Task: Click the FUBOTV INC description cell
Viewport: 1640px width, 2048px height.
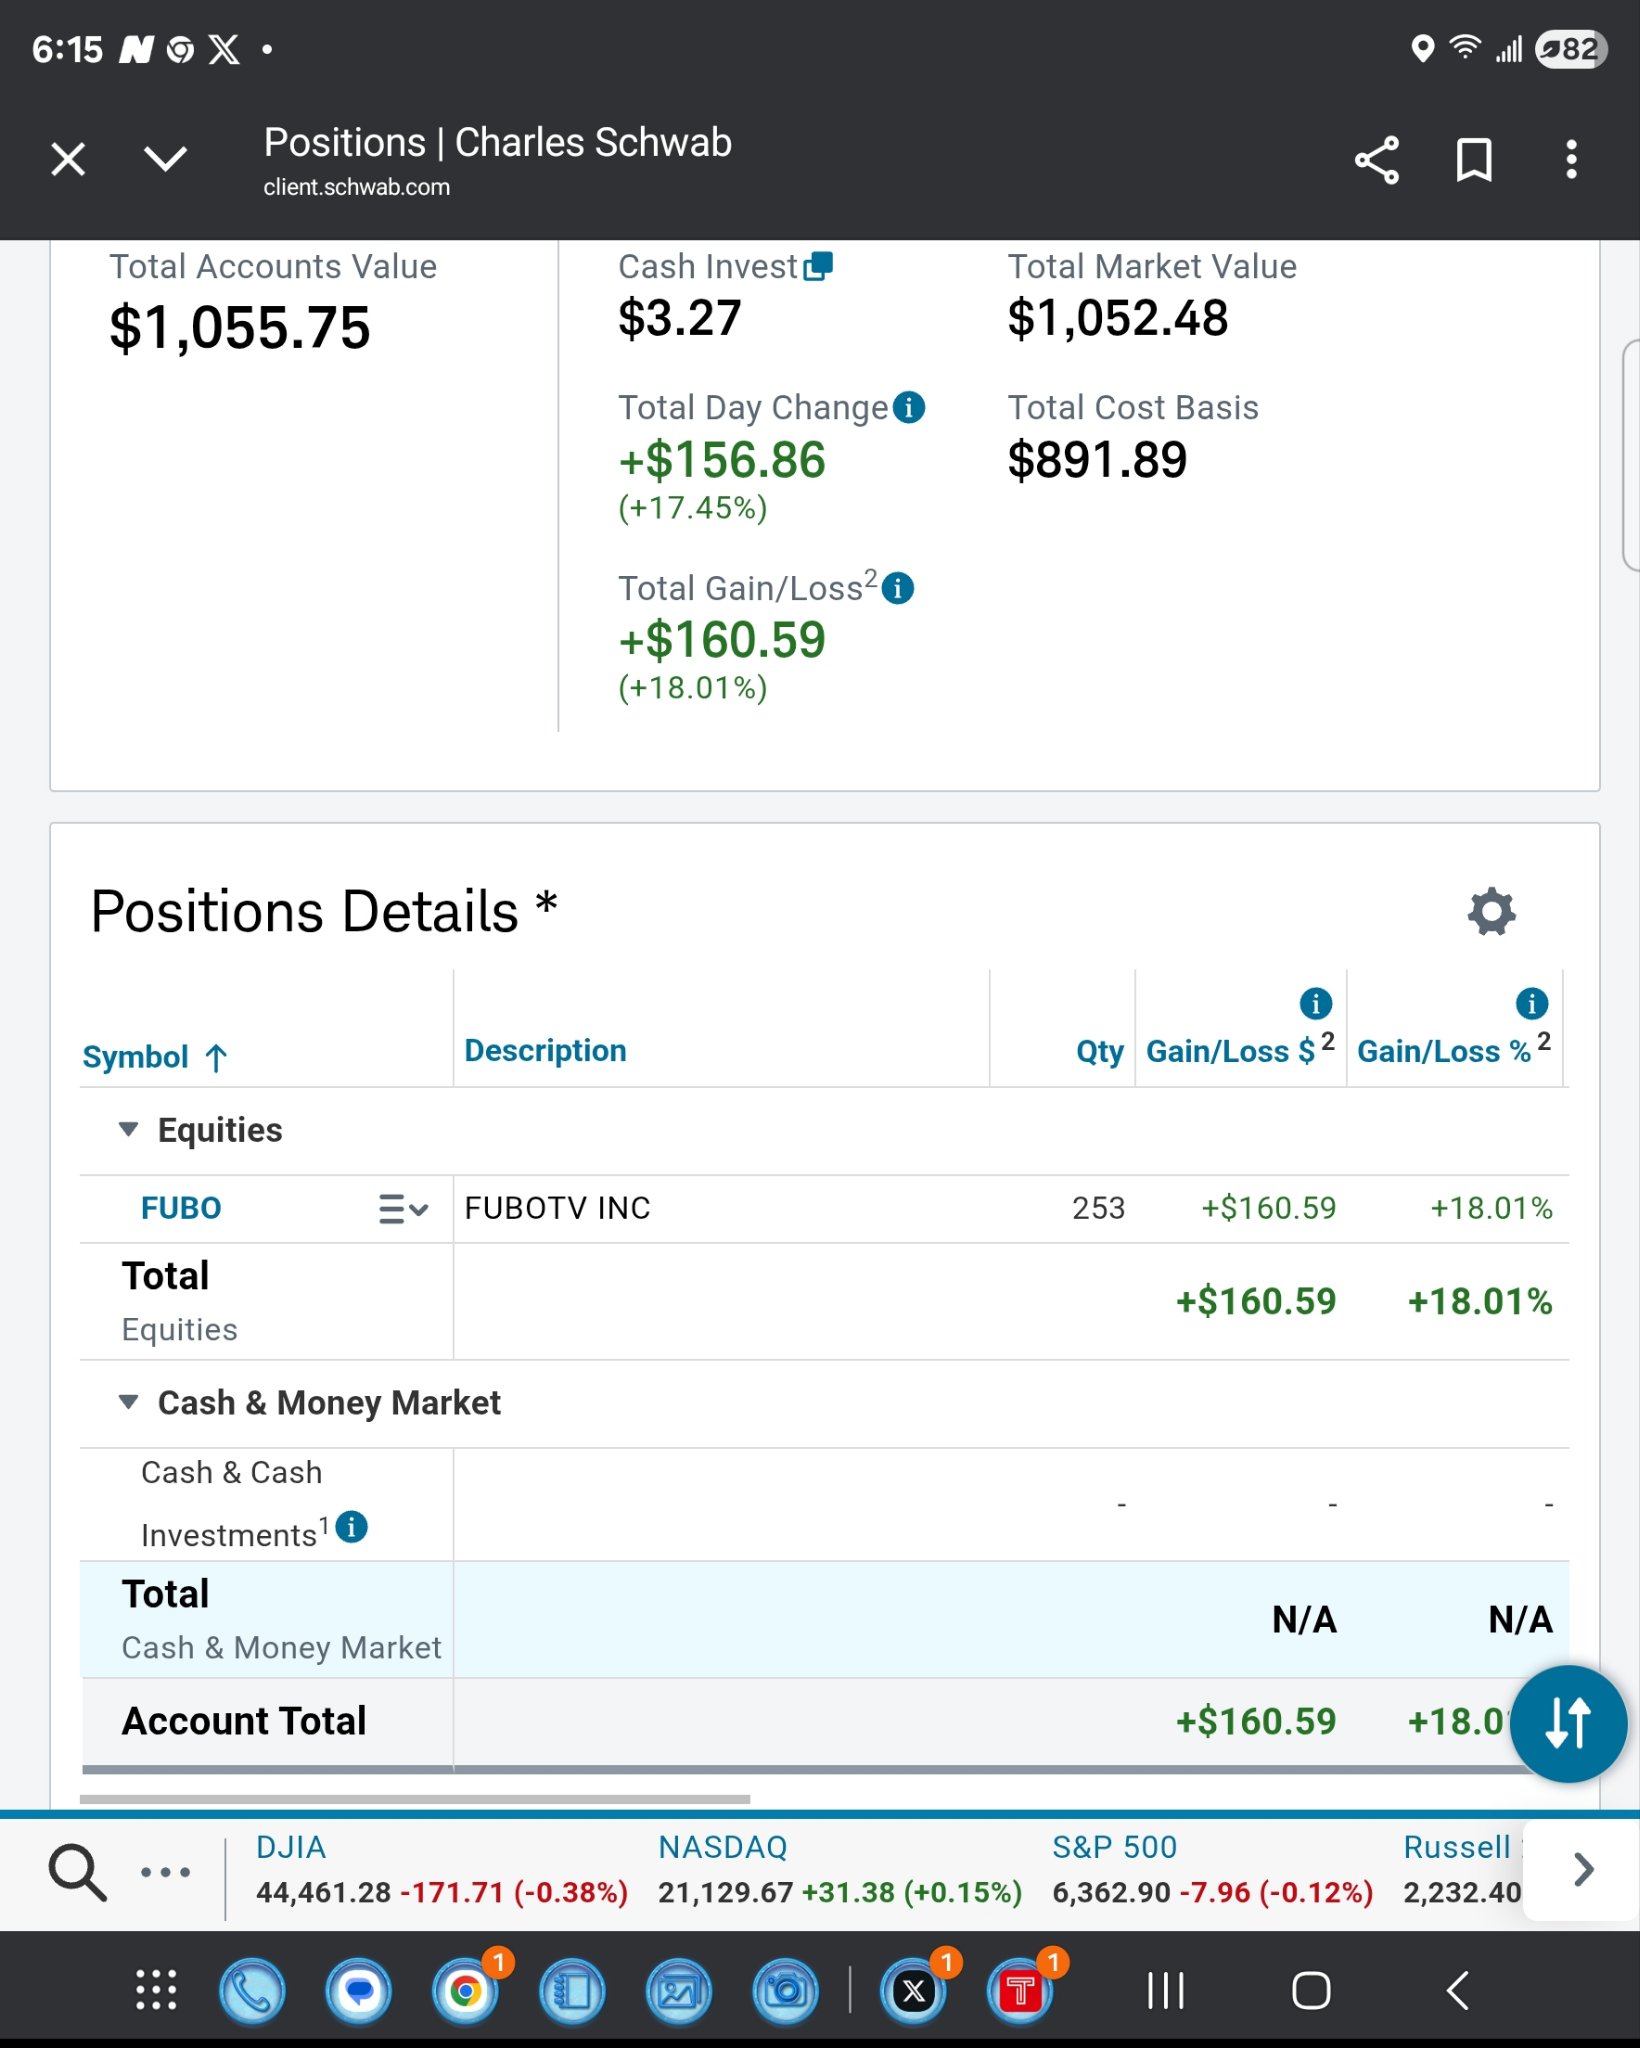Action: coord(720,1208)
